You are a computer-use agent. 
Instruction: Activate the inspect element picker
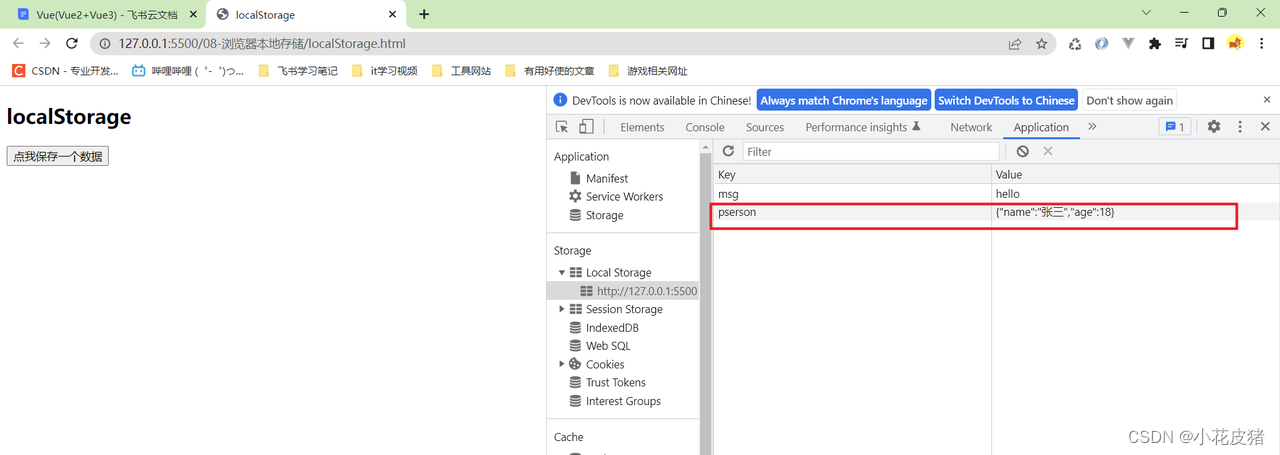[562, 127]
